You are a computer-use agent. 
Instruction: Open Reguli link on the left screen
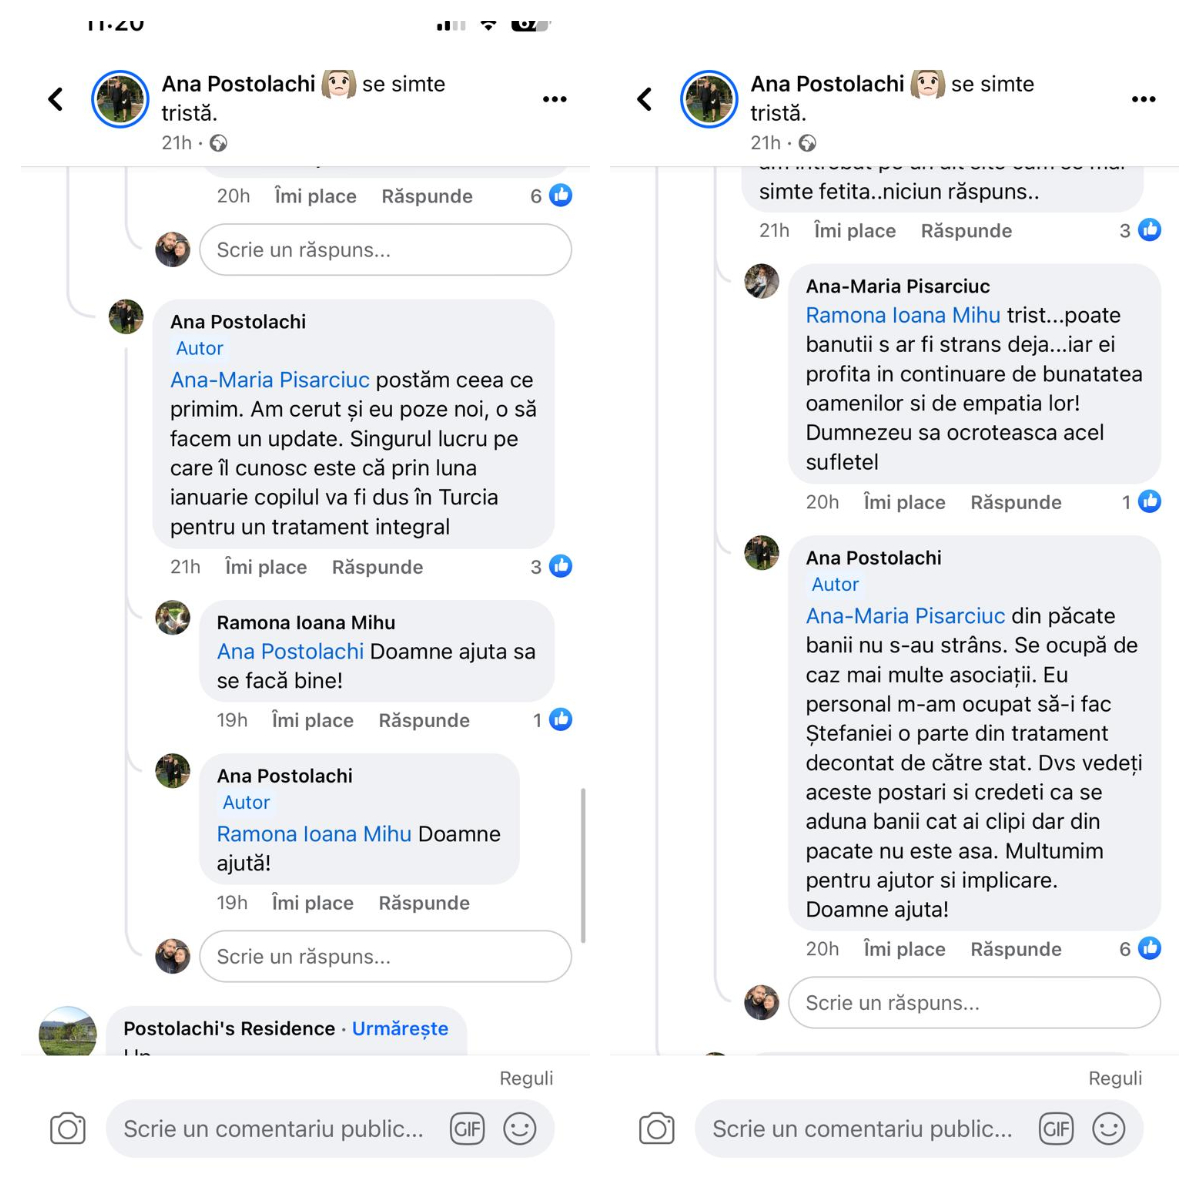pyautogui.click(x=526, y=1078)
